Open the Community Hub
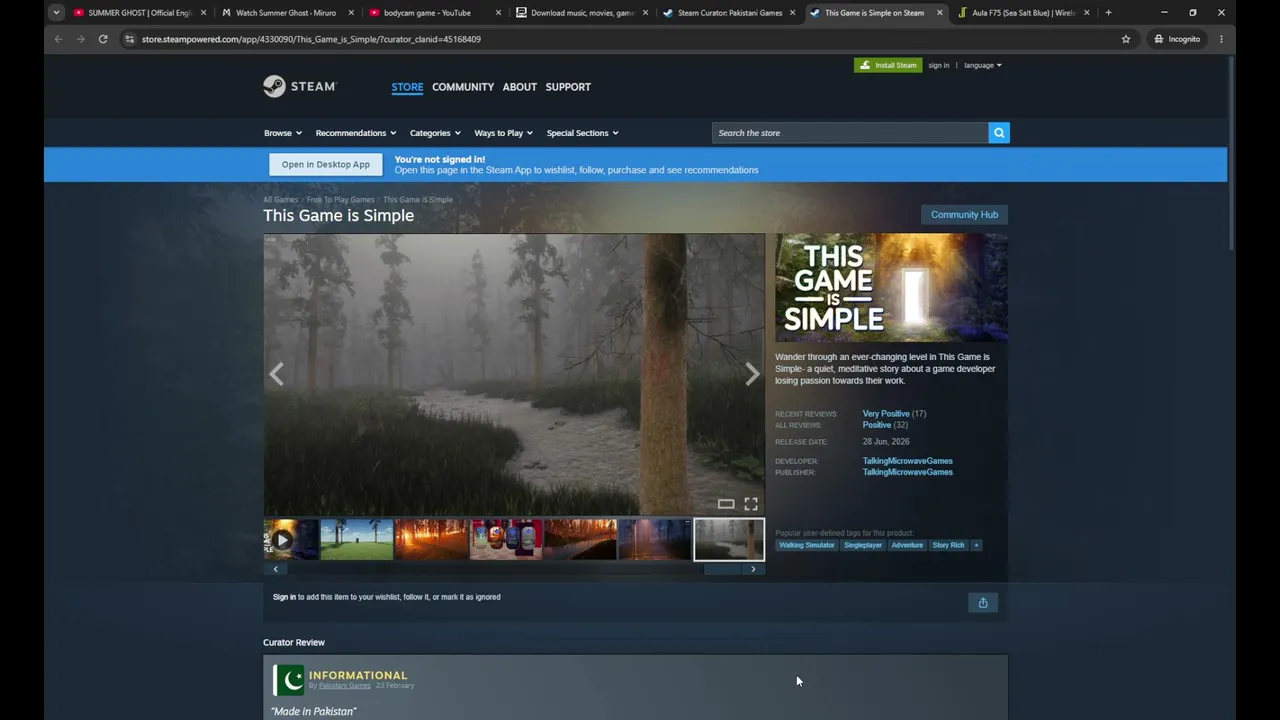This screenshot has height=720, width=1280. [x=964, y=215]
